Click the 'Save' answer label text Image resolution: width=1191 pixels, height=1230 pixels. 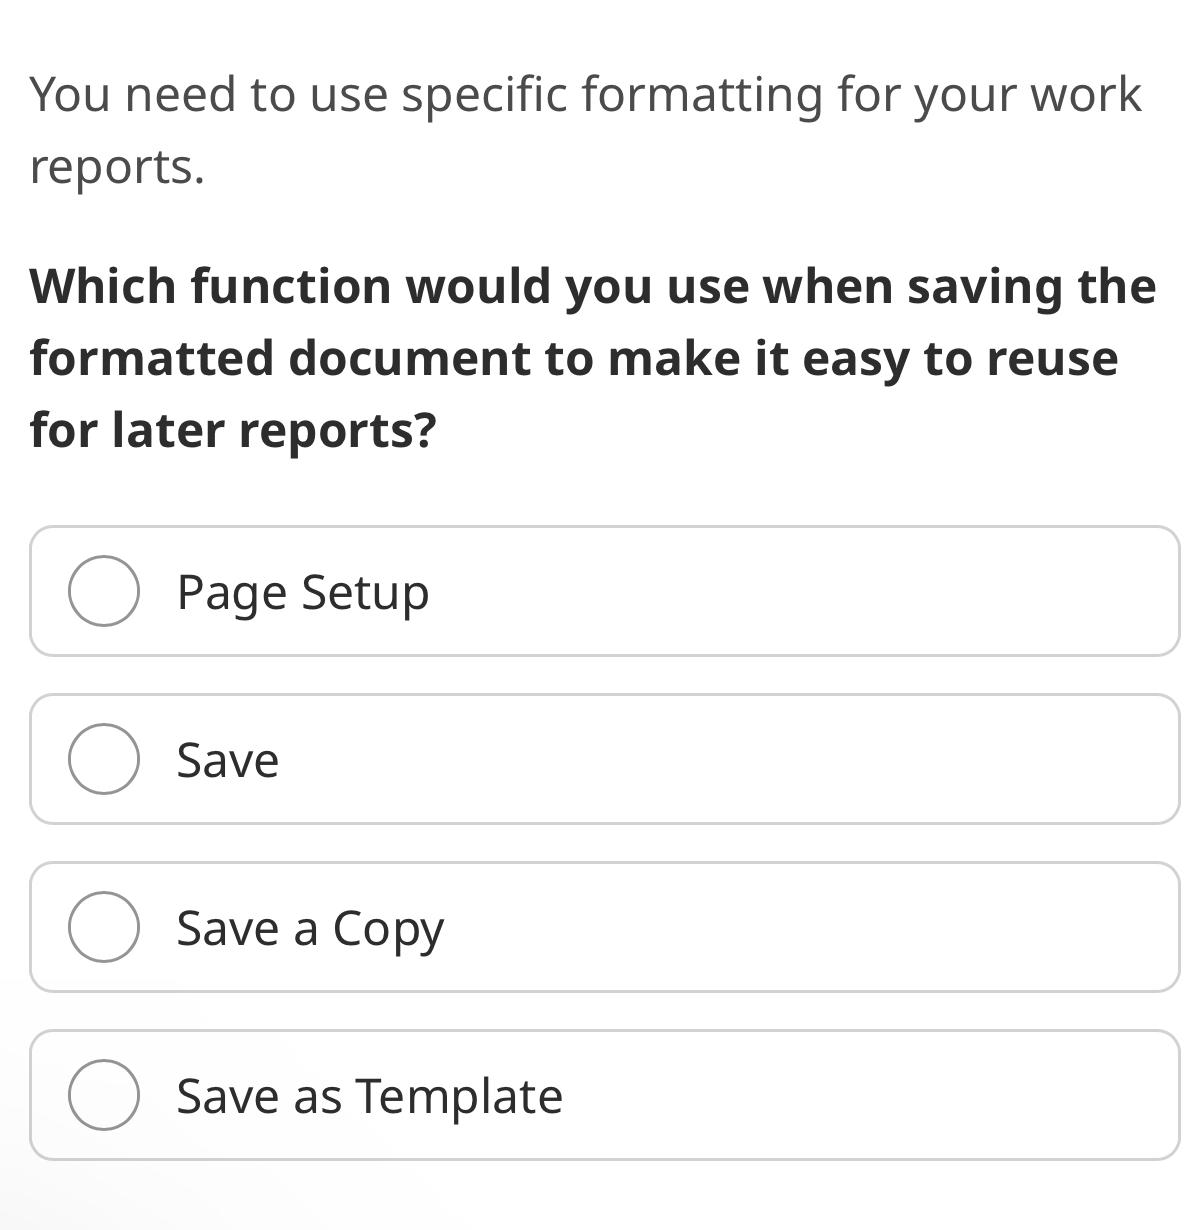(228, 760)
